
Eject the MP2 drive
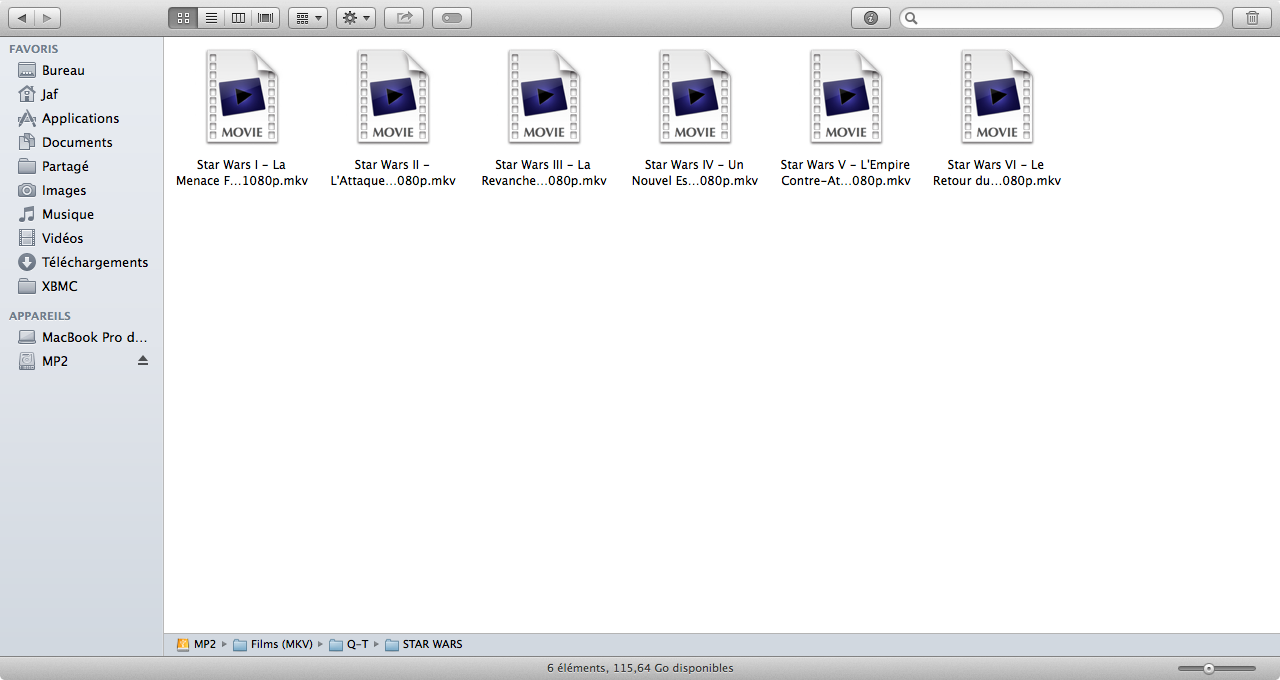click(143, 361)
